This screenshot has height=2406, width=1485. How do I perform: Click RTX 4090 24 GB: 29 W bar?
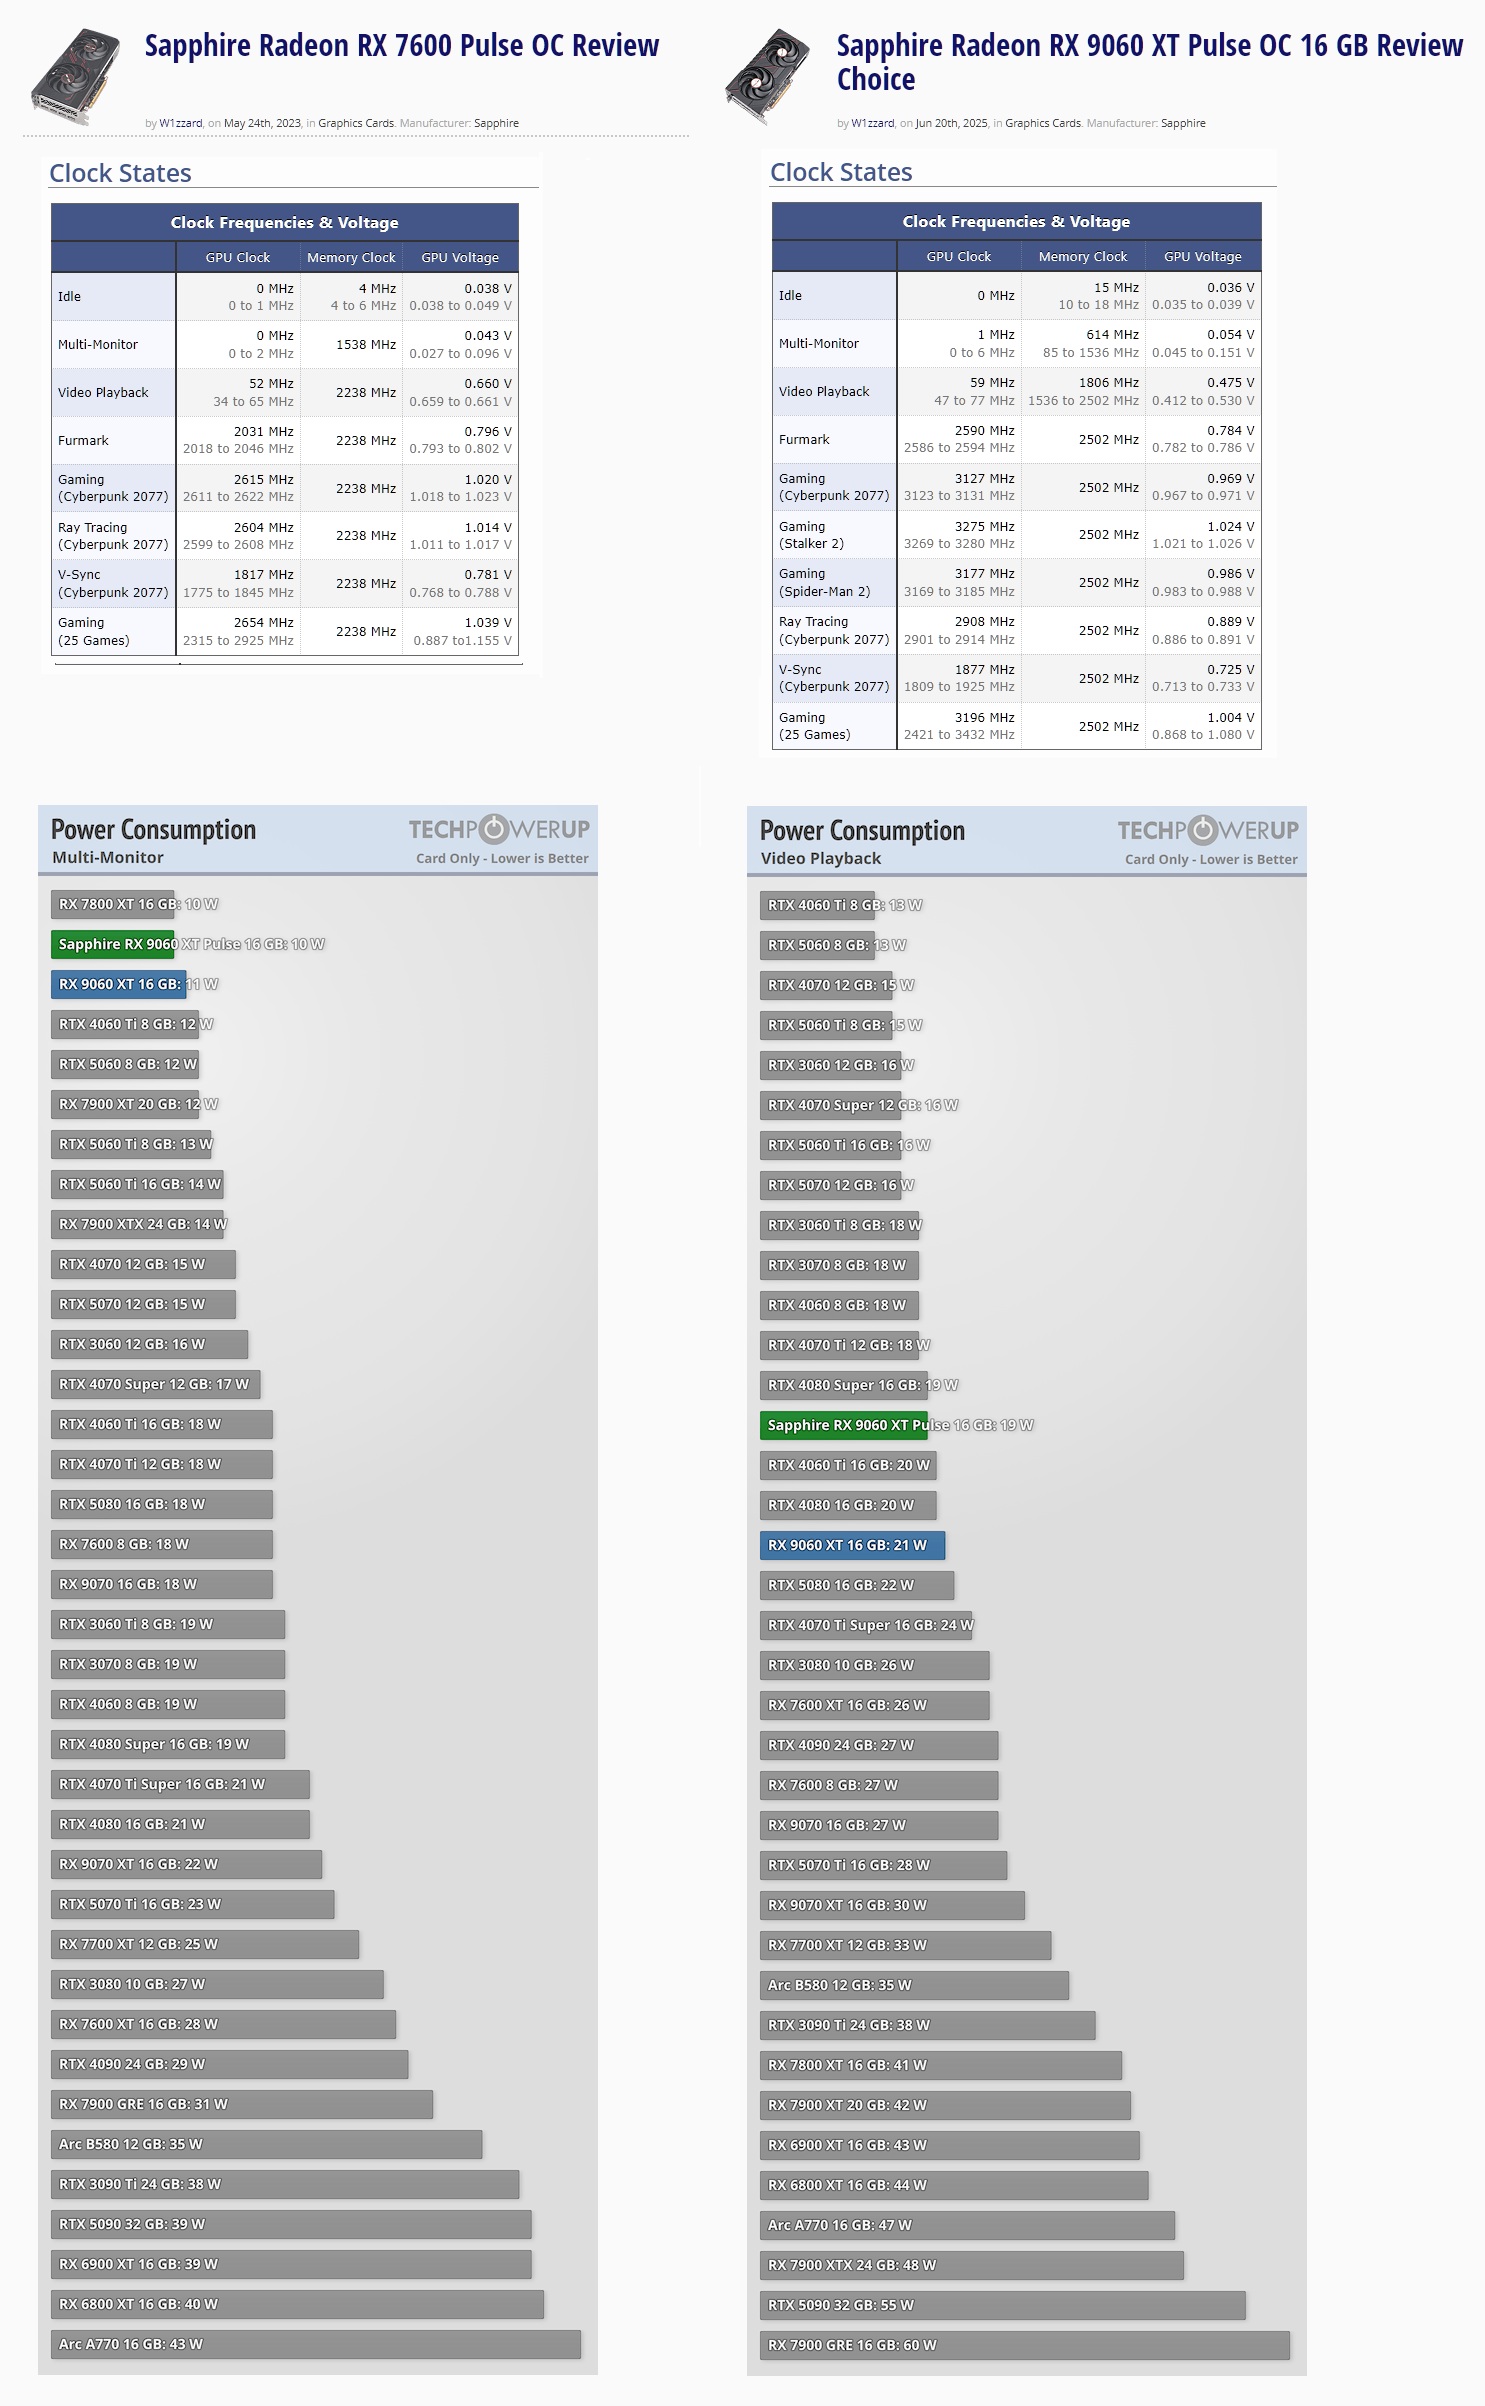point(230,2064)
